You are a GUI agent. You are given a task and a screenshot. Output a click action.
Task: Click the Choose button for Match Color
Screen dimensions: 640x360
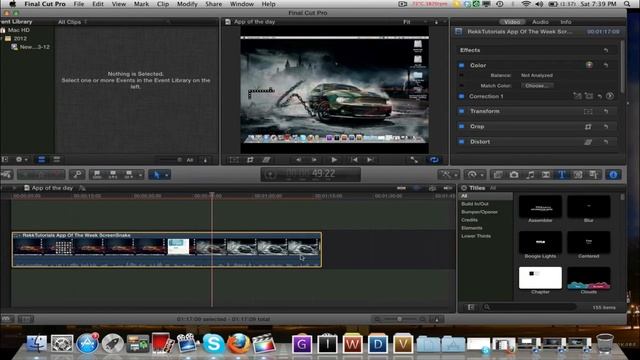[x=537, y=86]
